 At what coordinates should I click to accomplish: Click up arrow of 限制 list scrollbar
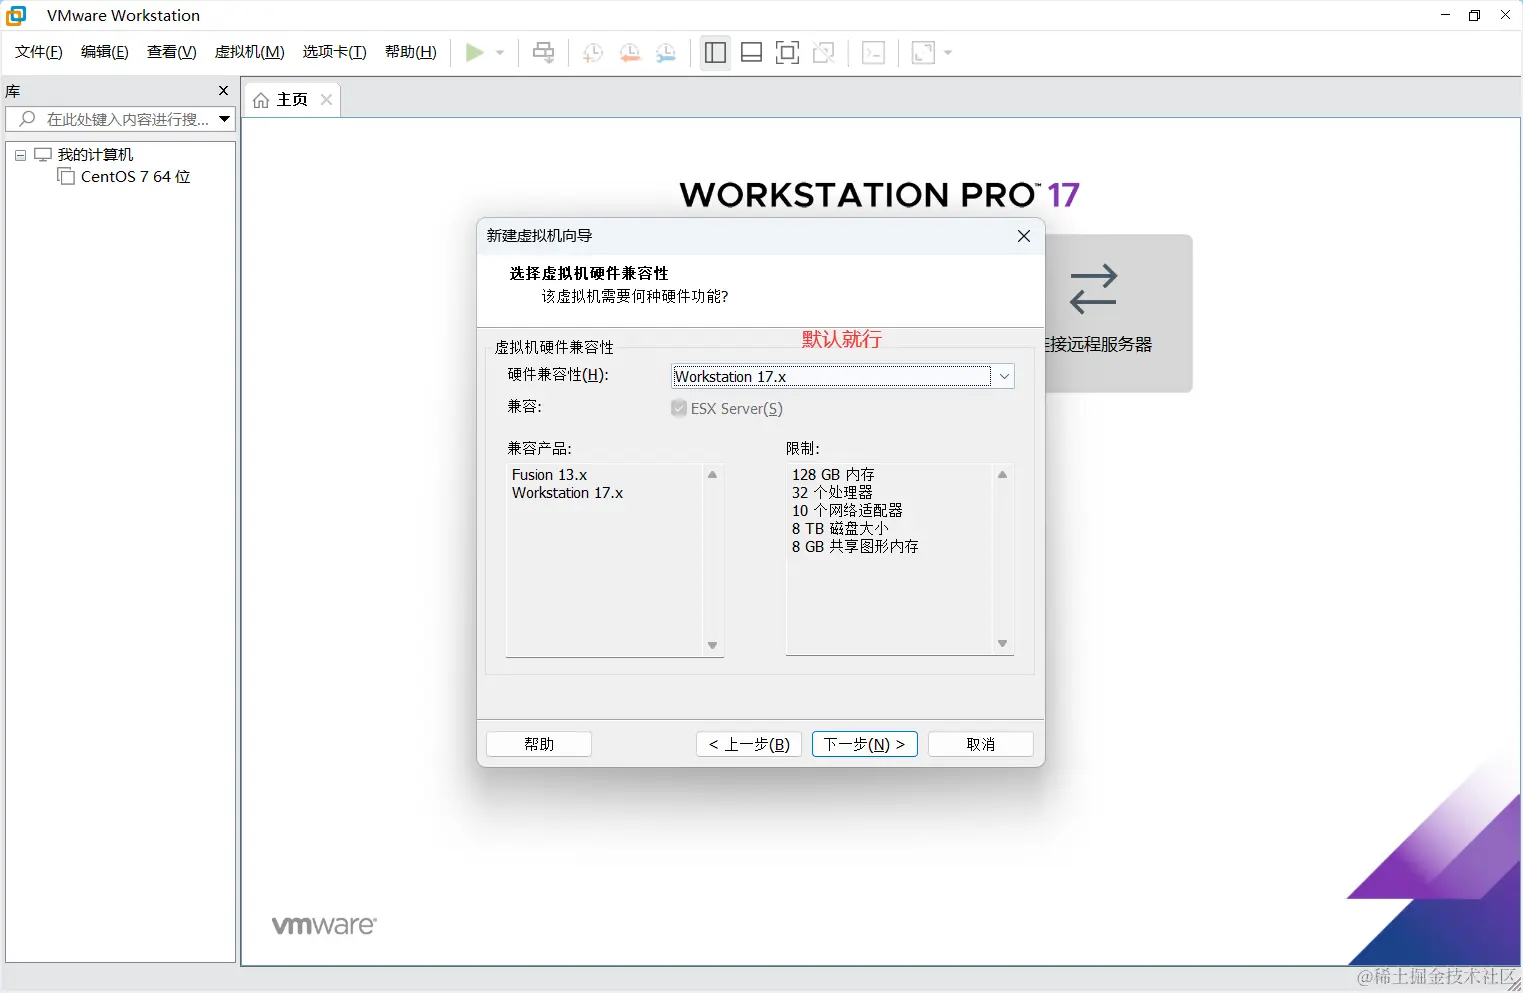tap(1003, 475)
